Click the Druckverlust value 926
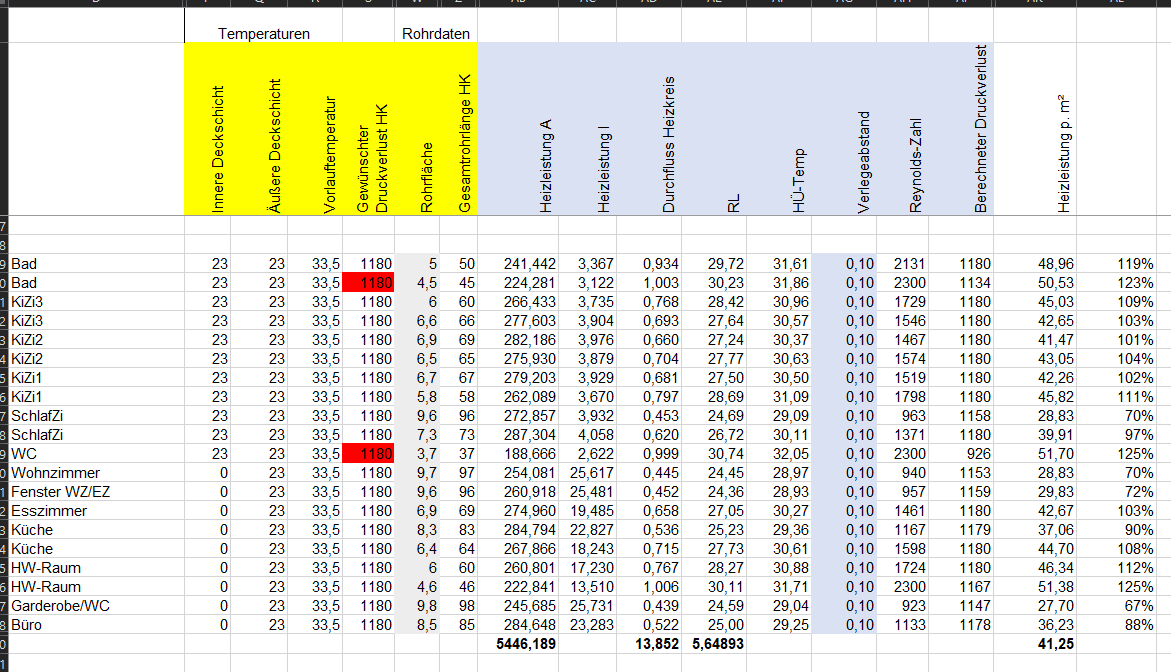Viewport: 1171px width, 672px height. (962, 454)
